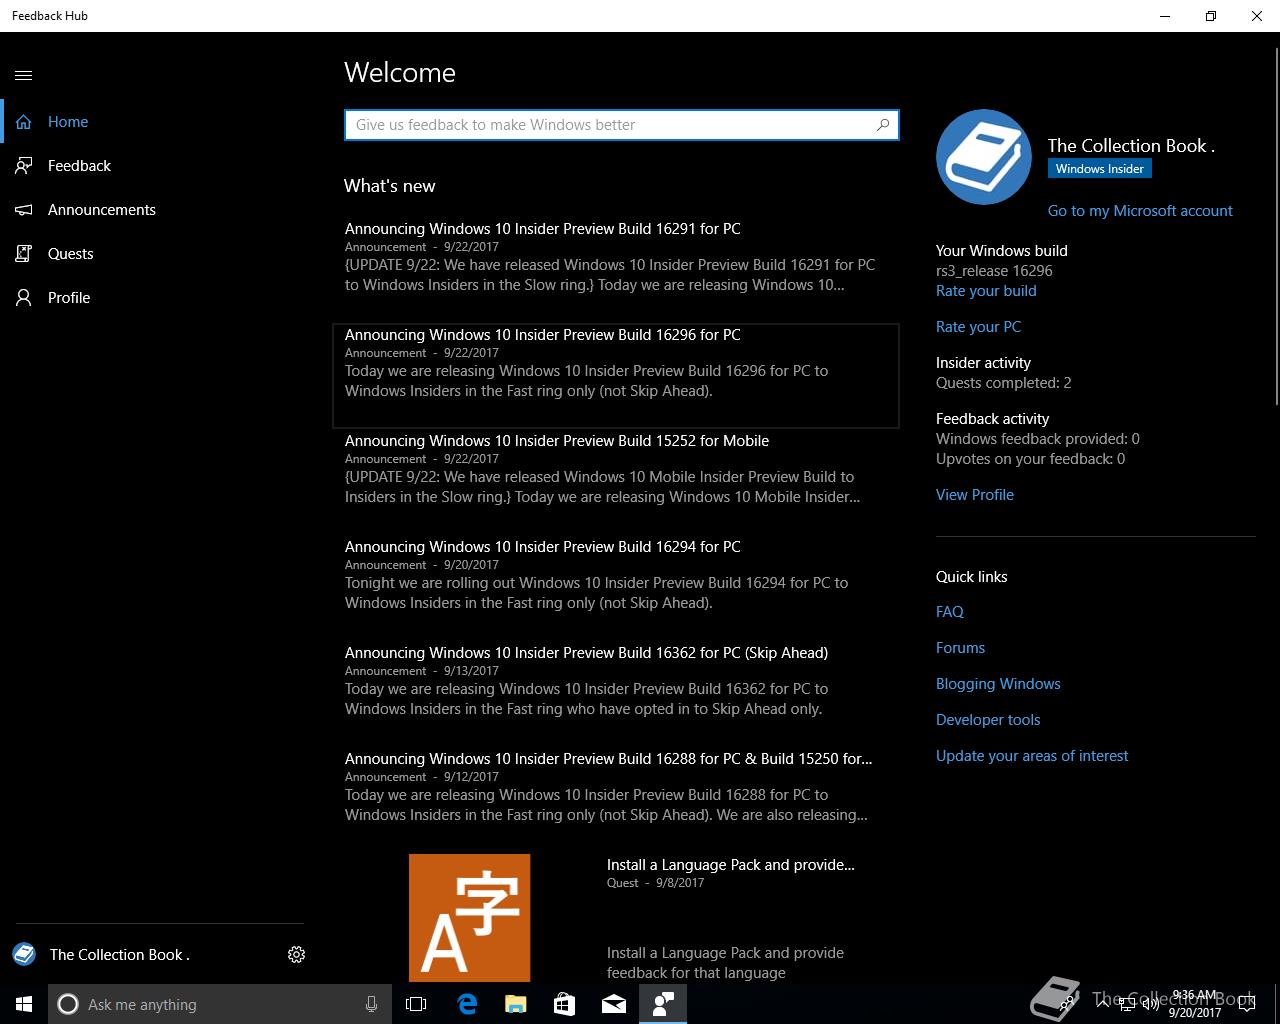Click small account avatar beside The Collection Book
Image resolution: width=1280 pixels, height=1024 pixels.
24,955
